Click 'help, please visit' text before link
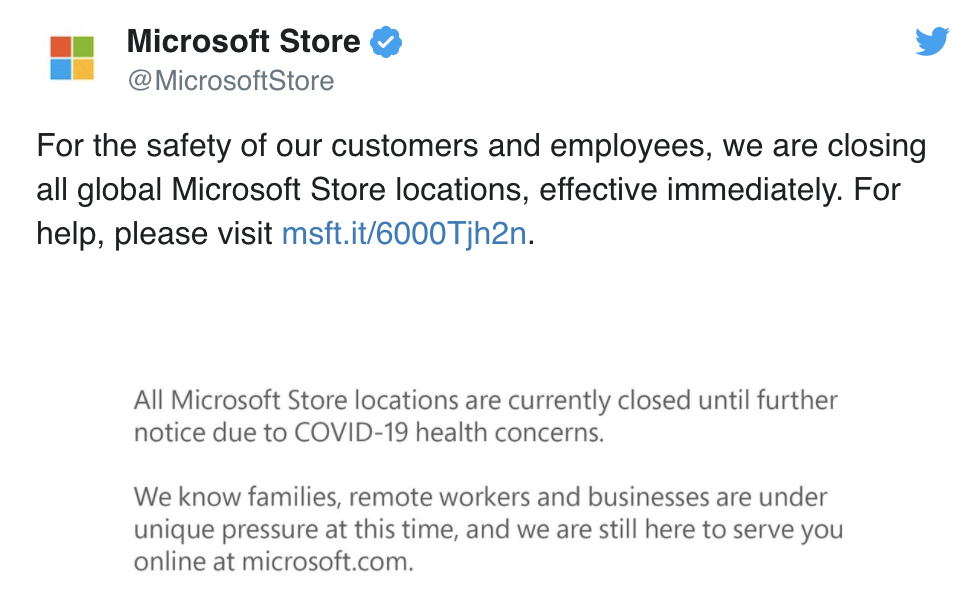The height and width of the screenshot is (610, 972). click(x=154, y=234)
